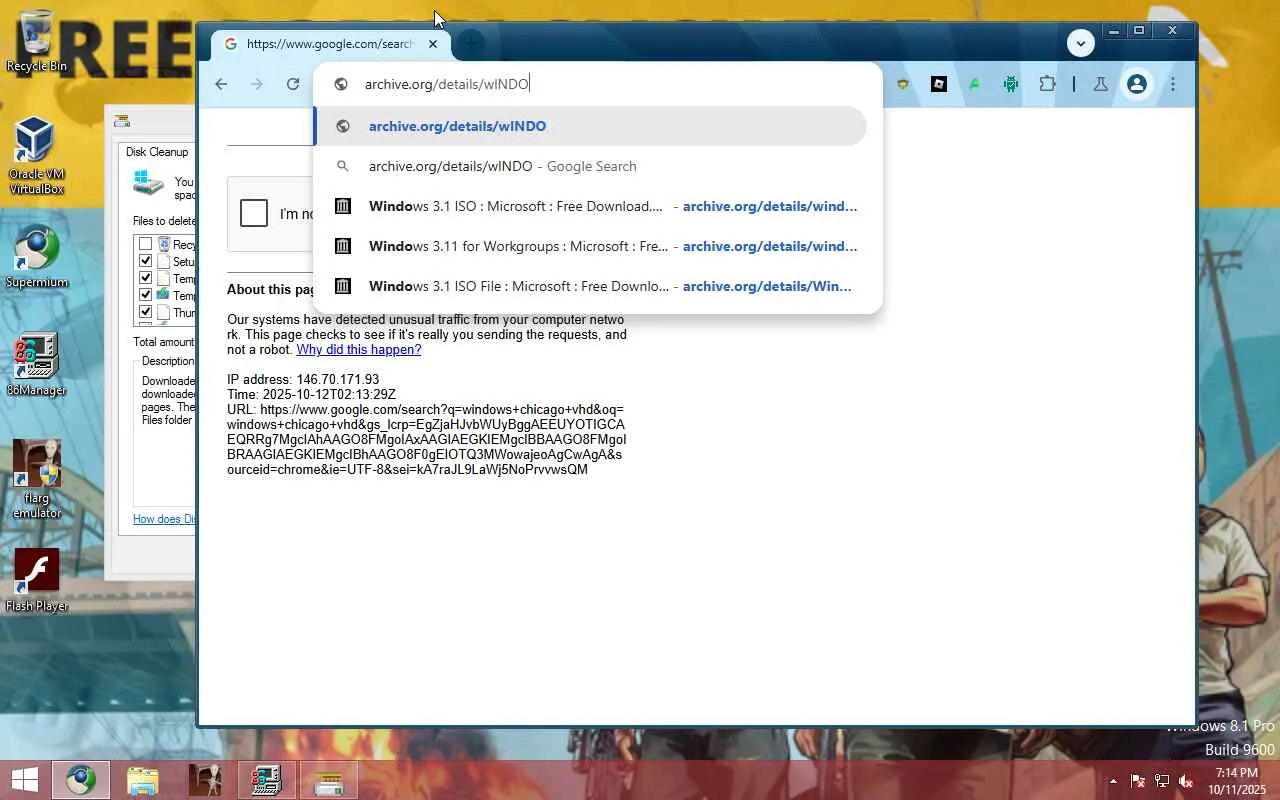Click the flarg emulator taskbar icon
Screen dimensions: 1280x800
tap(205, 780)
